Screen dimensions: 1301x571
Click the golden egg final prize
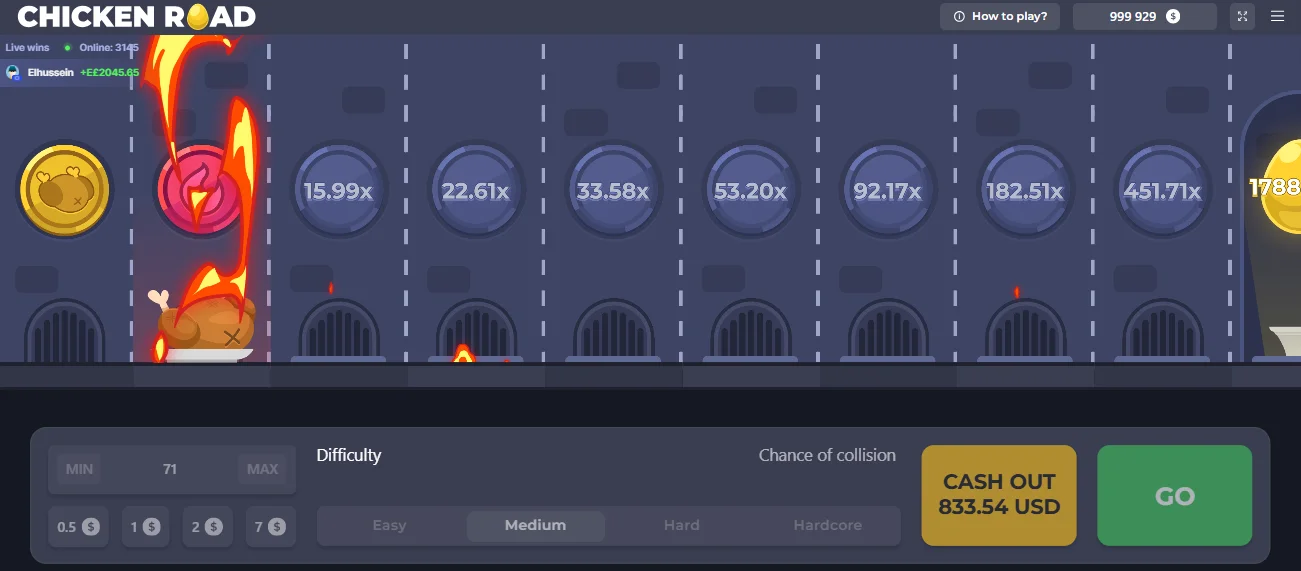tap(1279, 187)
